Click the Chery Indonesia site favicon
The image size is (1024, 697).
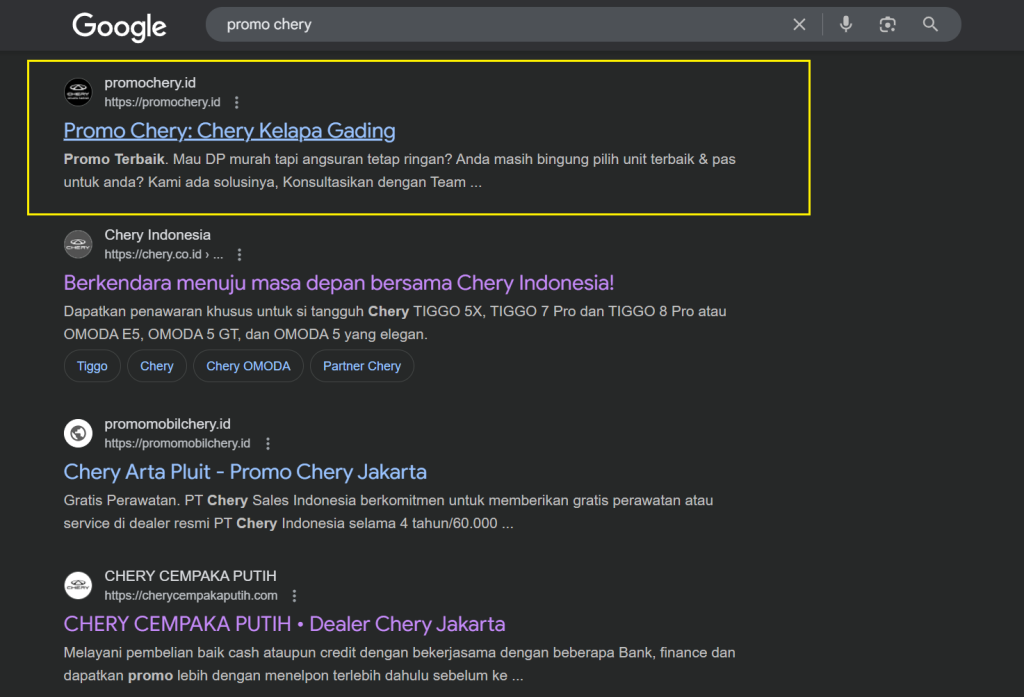point(78,244)
